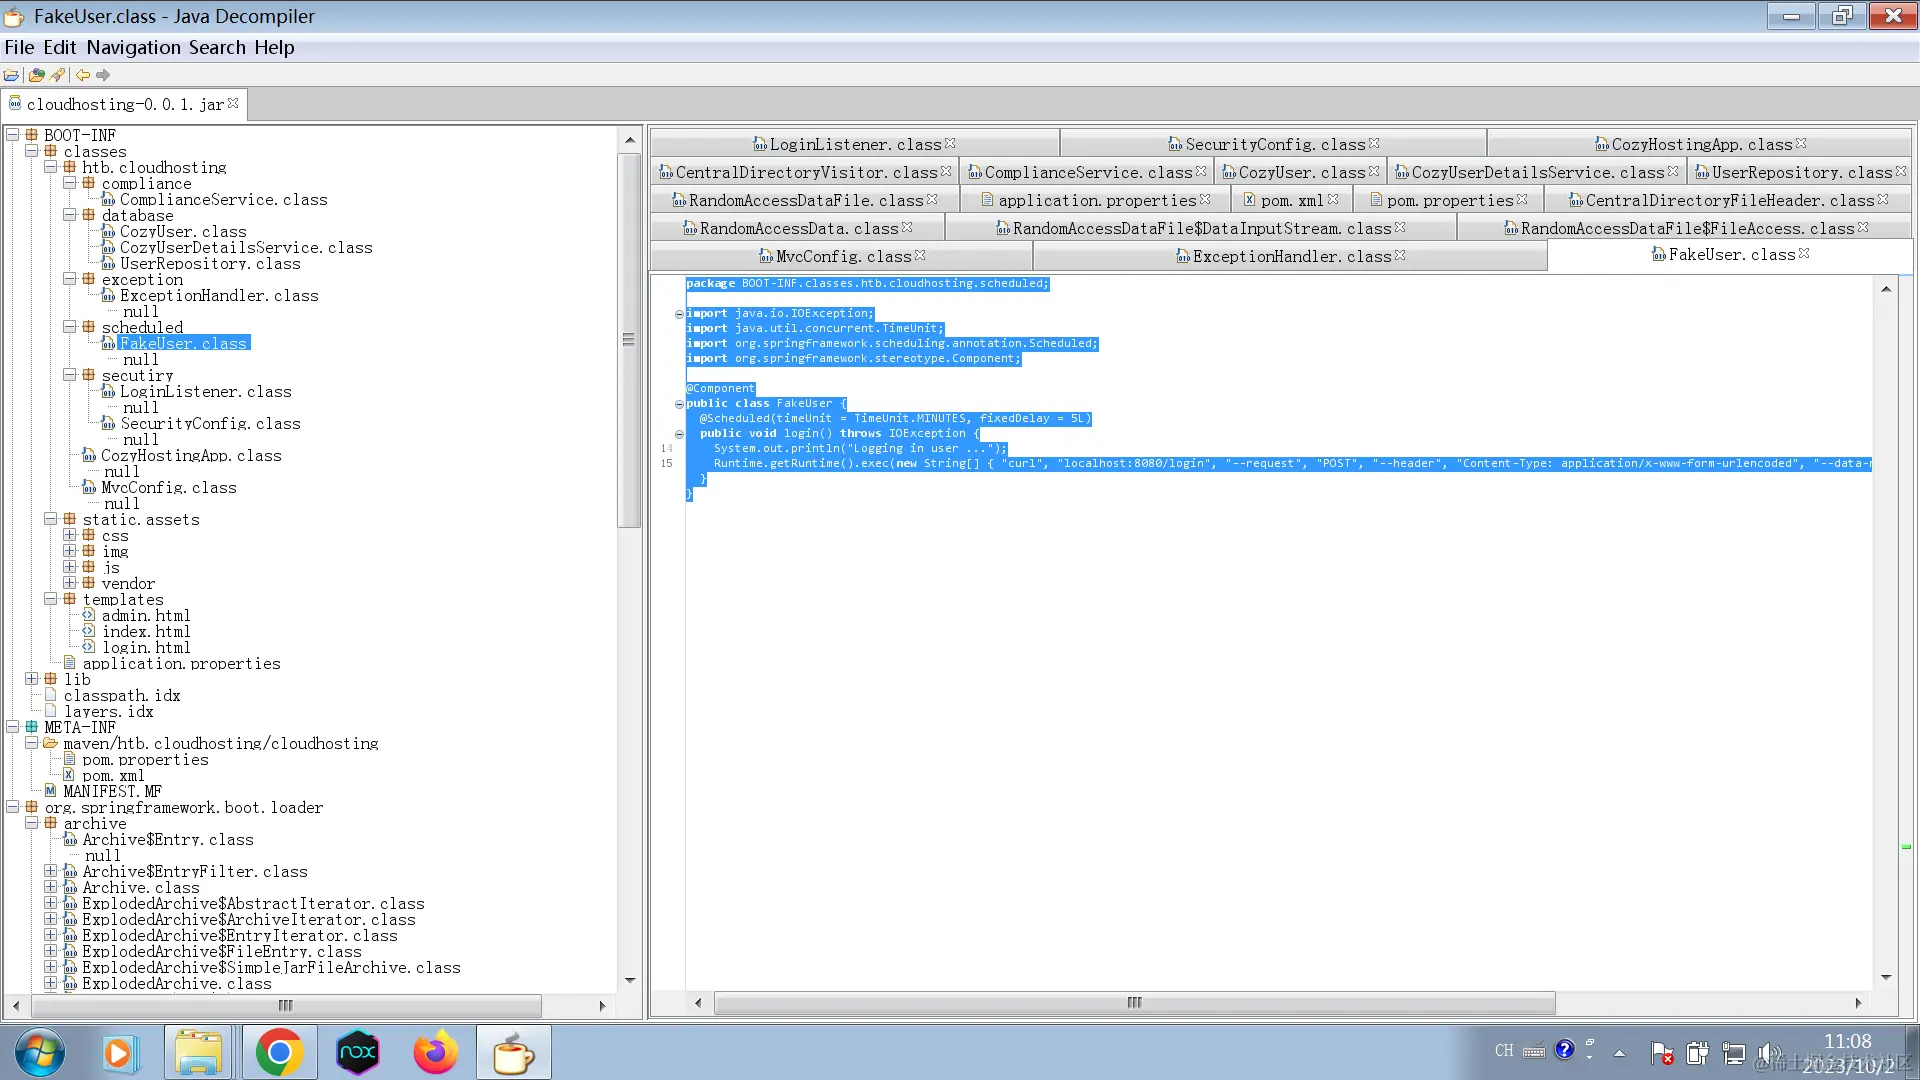Click the Open File toolbar icon
The width and height of the screenshot is (1920, 1080).
tap(12, 75)
